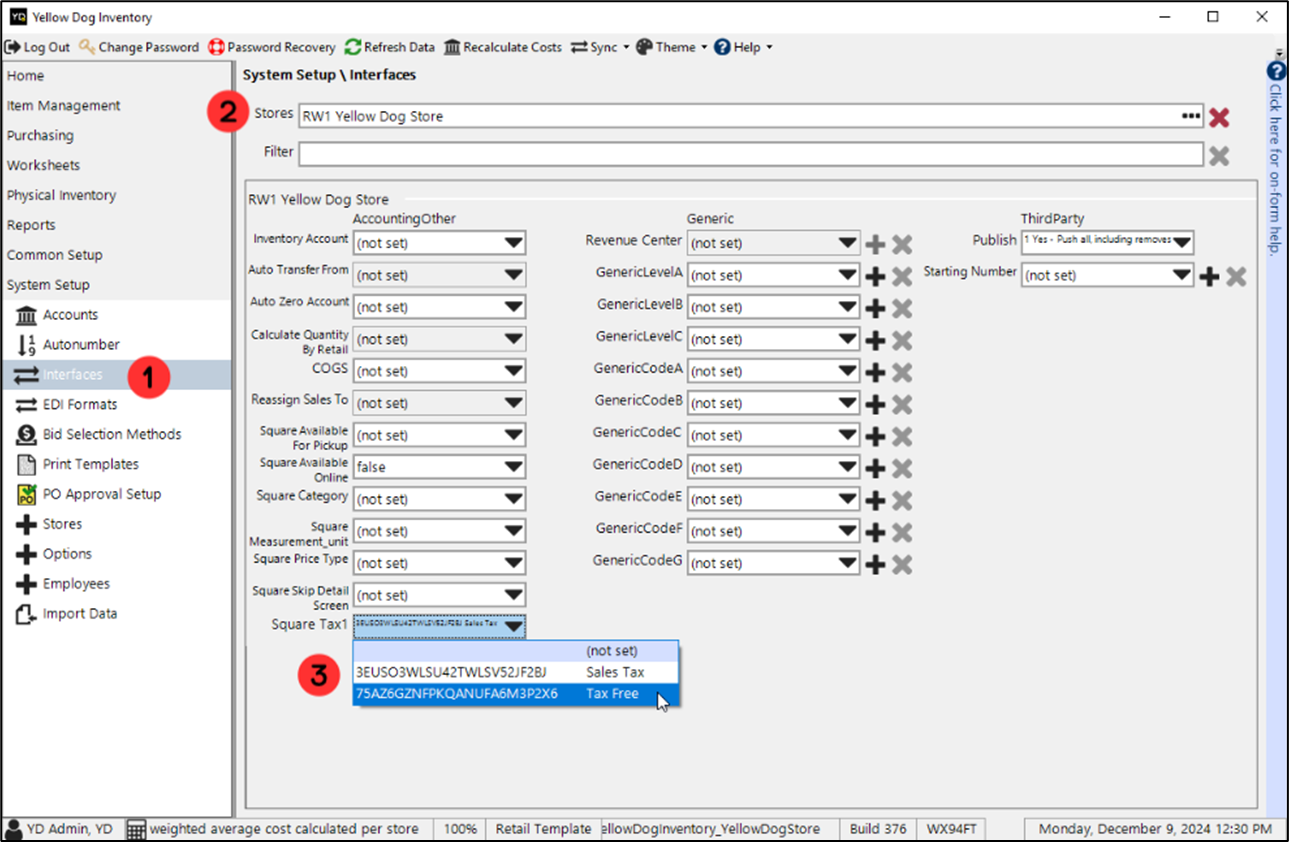Choose (not set) in Square Tax1 list

point(516,651)
